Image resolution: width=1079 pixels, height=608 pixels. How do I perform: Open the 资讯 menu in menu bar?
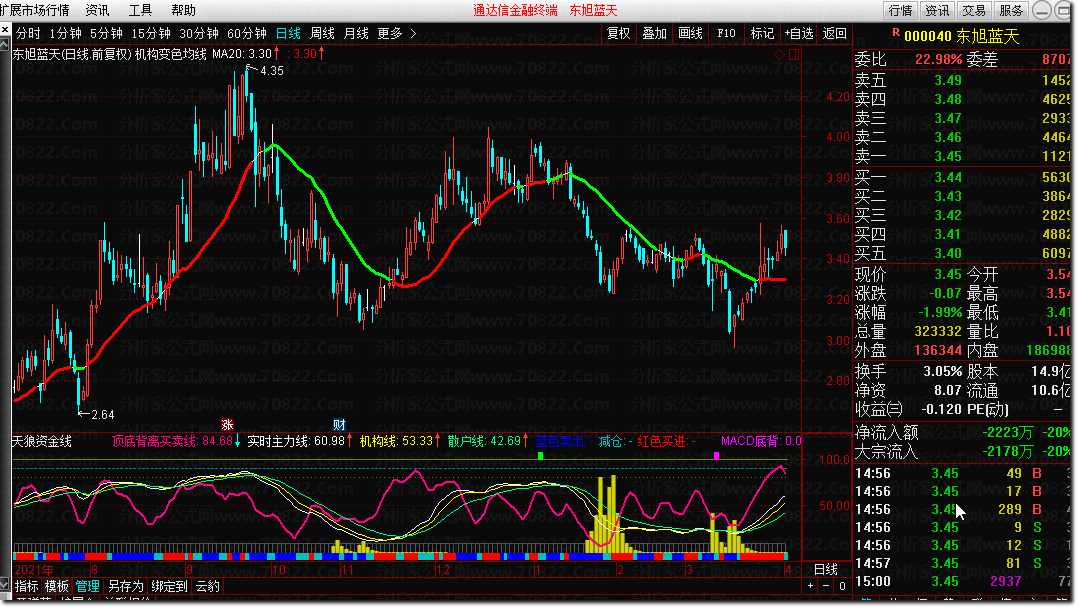(x=97, y=10)
